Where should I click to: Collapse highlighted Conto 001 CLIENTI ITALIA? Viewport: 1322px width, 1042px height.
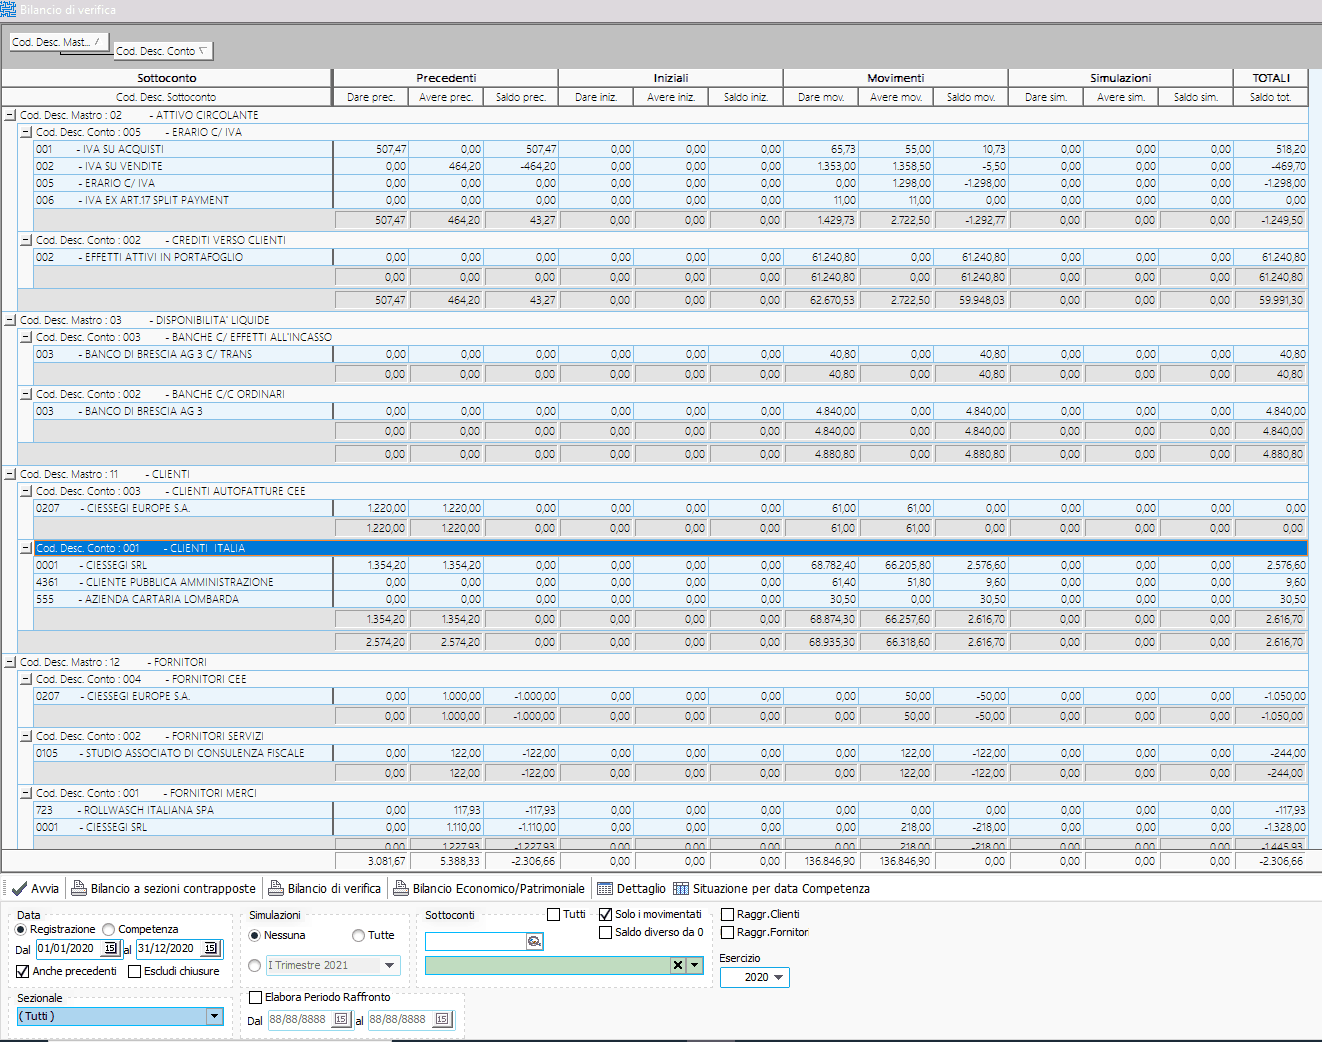[26, 548]
